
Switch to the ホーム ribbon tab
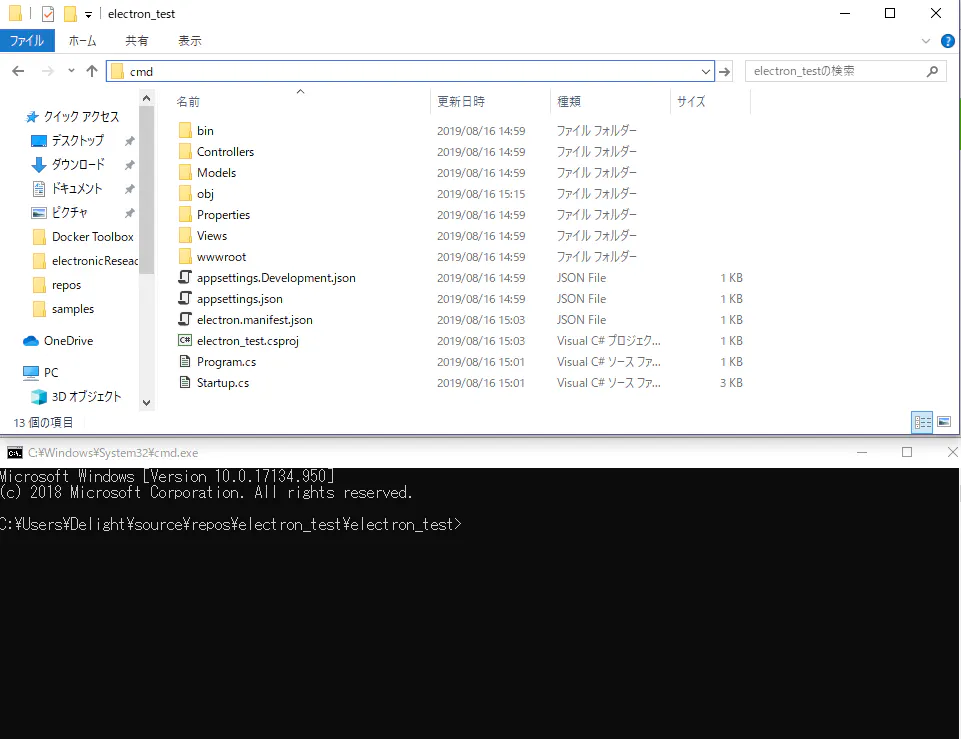click(83, 40)
